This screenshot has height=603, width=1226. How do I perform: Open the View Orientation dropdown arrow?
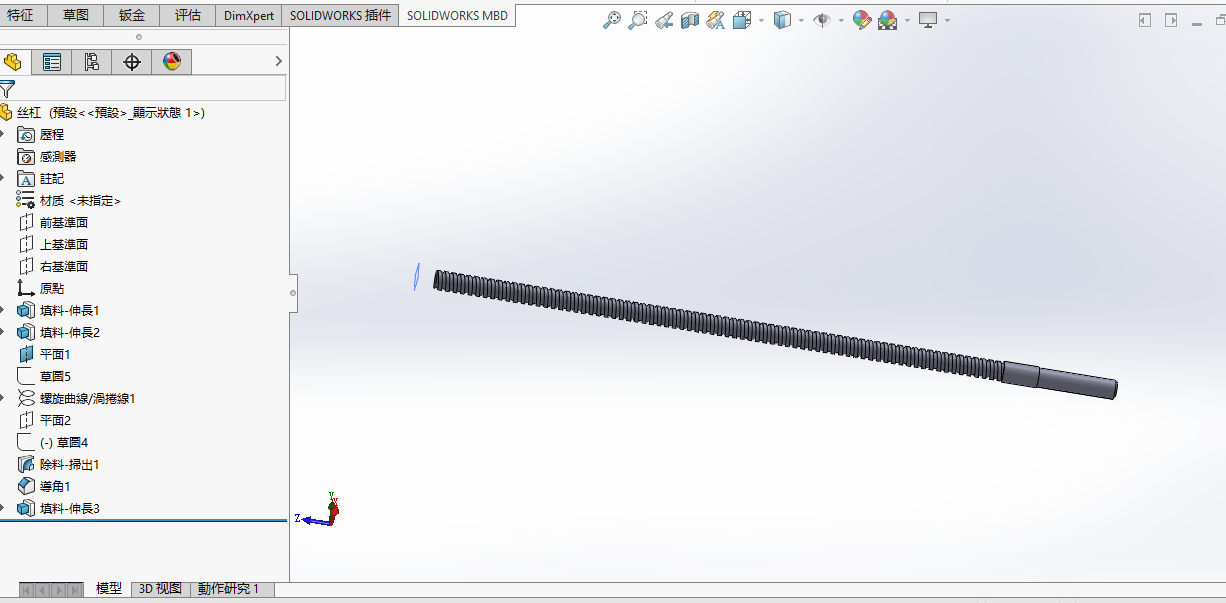[761, 20]
